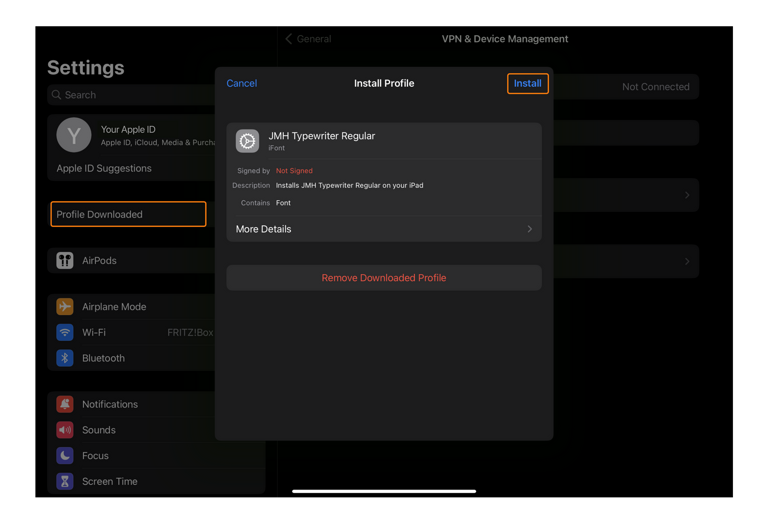
Task: Click the Sounds speaker icon
Action: (x=65, y=430)
